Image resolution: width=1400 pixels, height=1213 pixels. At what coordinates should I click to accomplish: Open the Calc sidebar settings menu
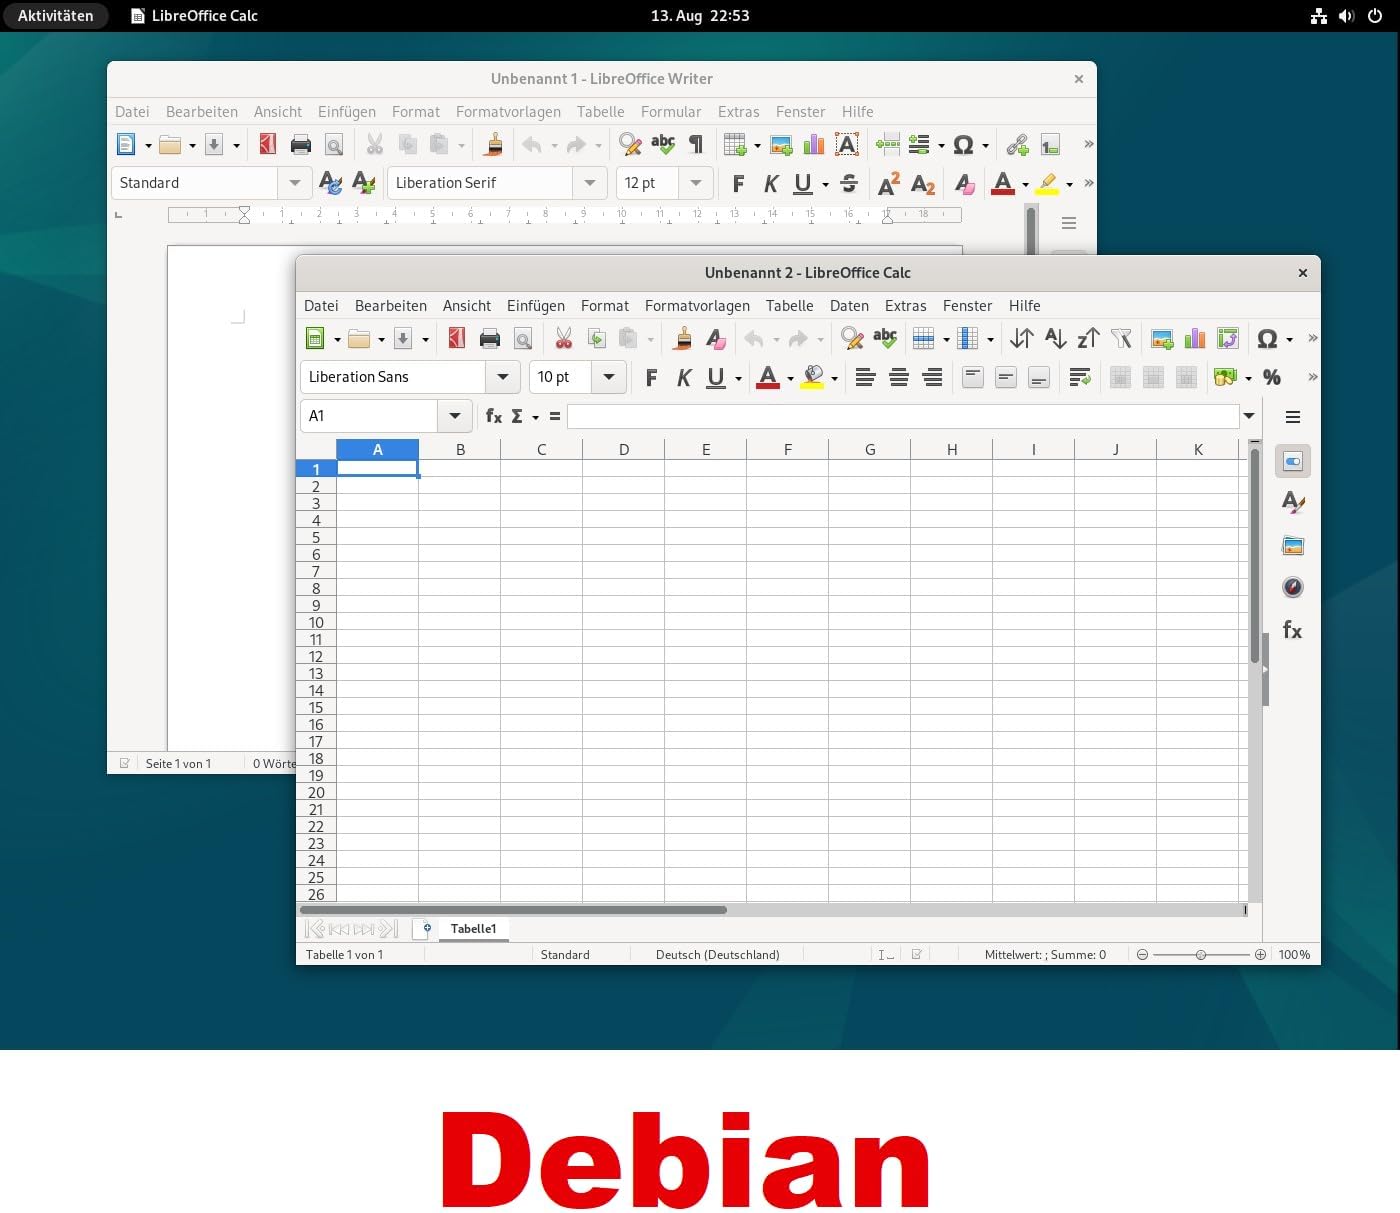click(x=1293, y=417)
